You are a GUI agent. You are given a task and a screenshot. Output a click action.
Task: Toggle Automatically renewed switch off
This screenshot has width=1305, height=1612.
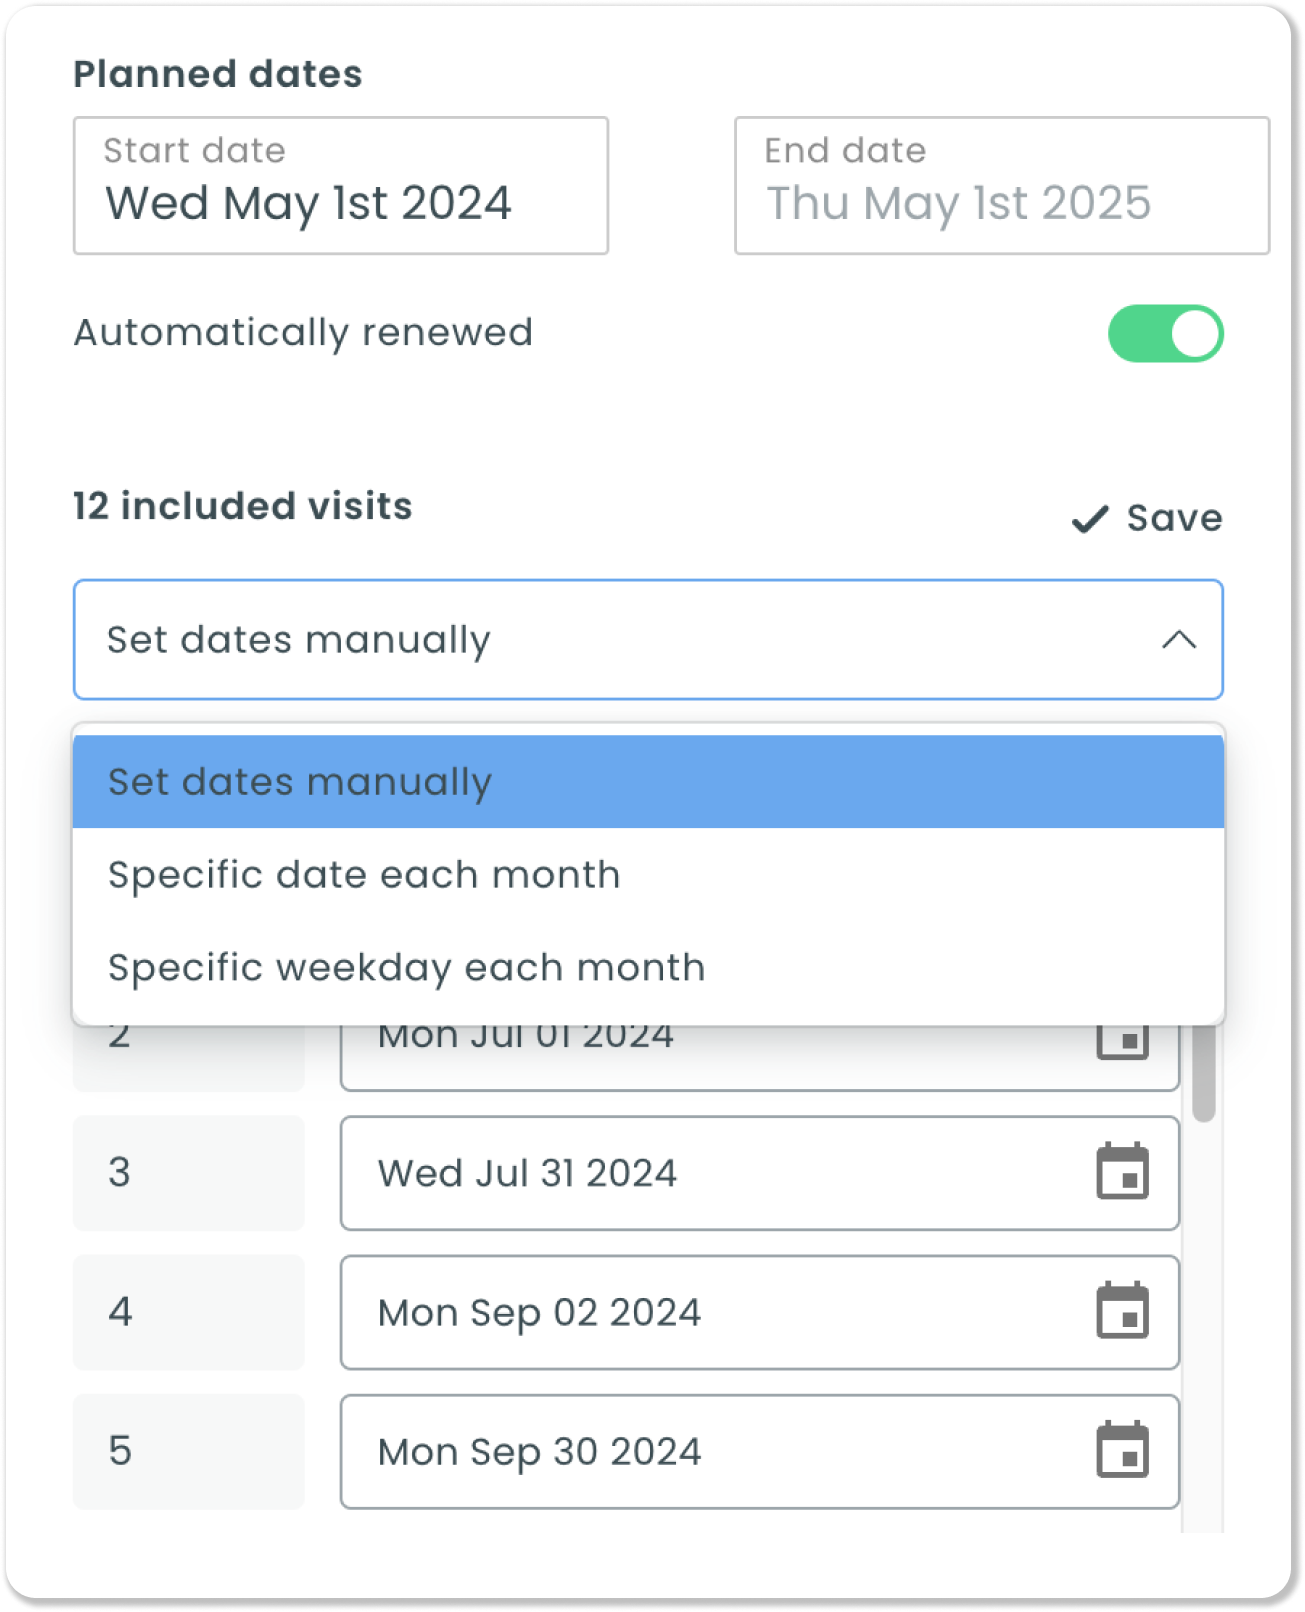coord(1165,333)
